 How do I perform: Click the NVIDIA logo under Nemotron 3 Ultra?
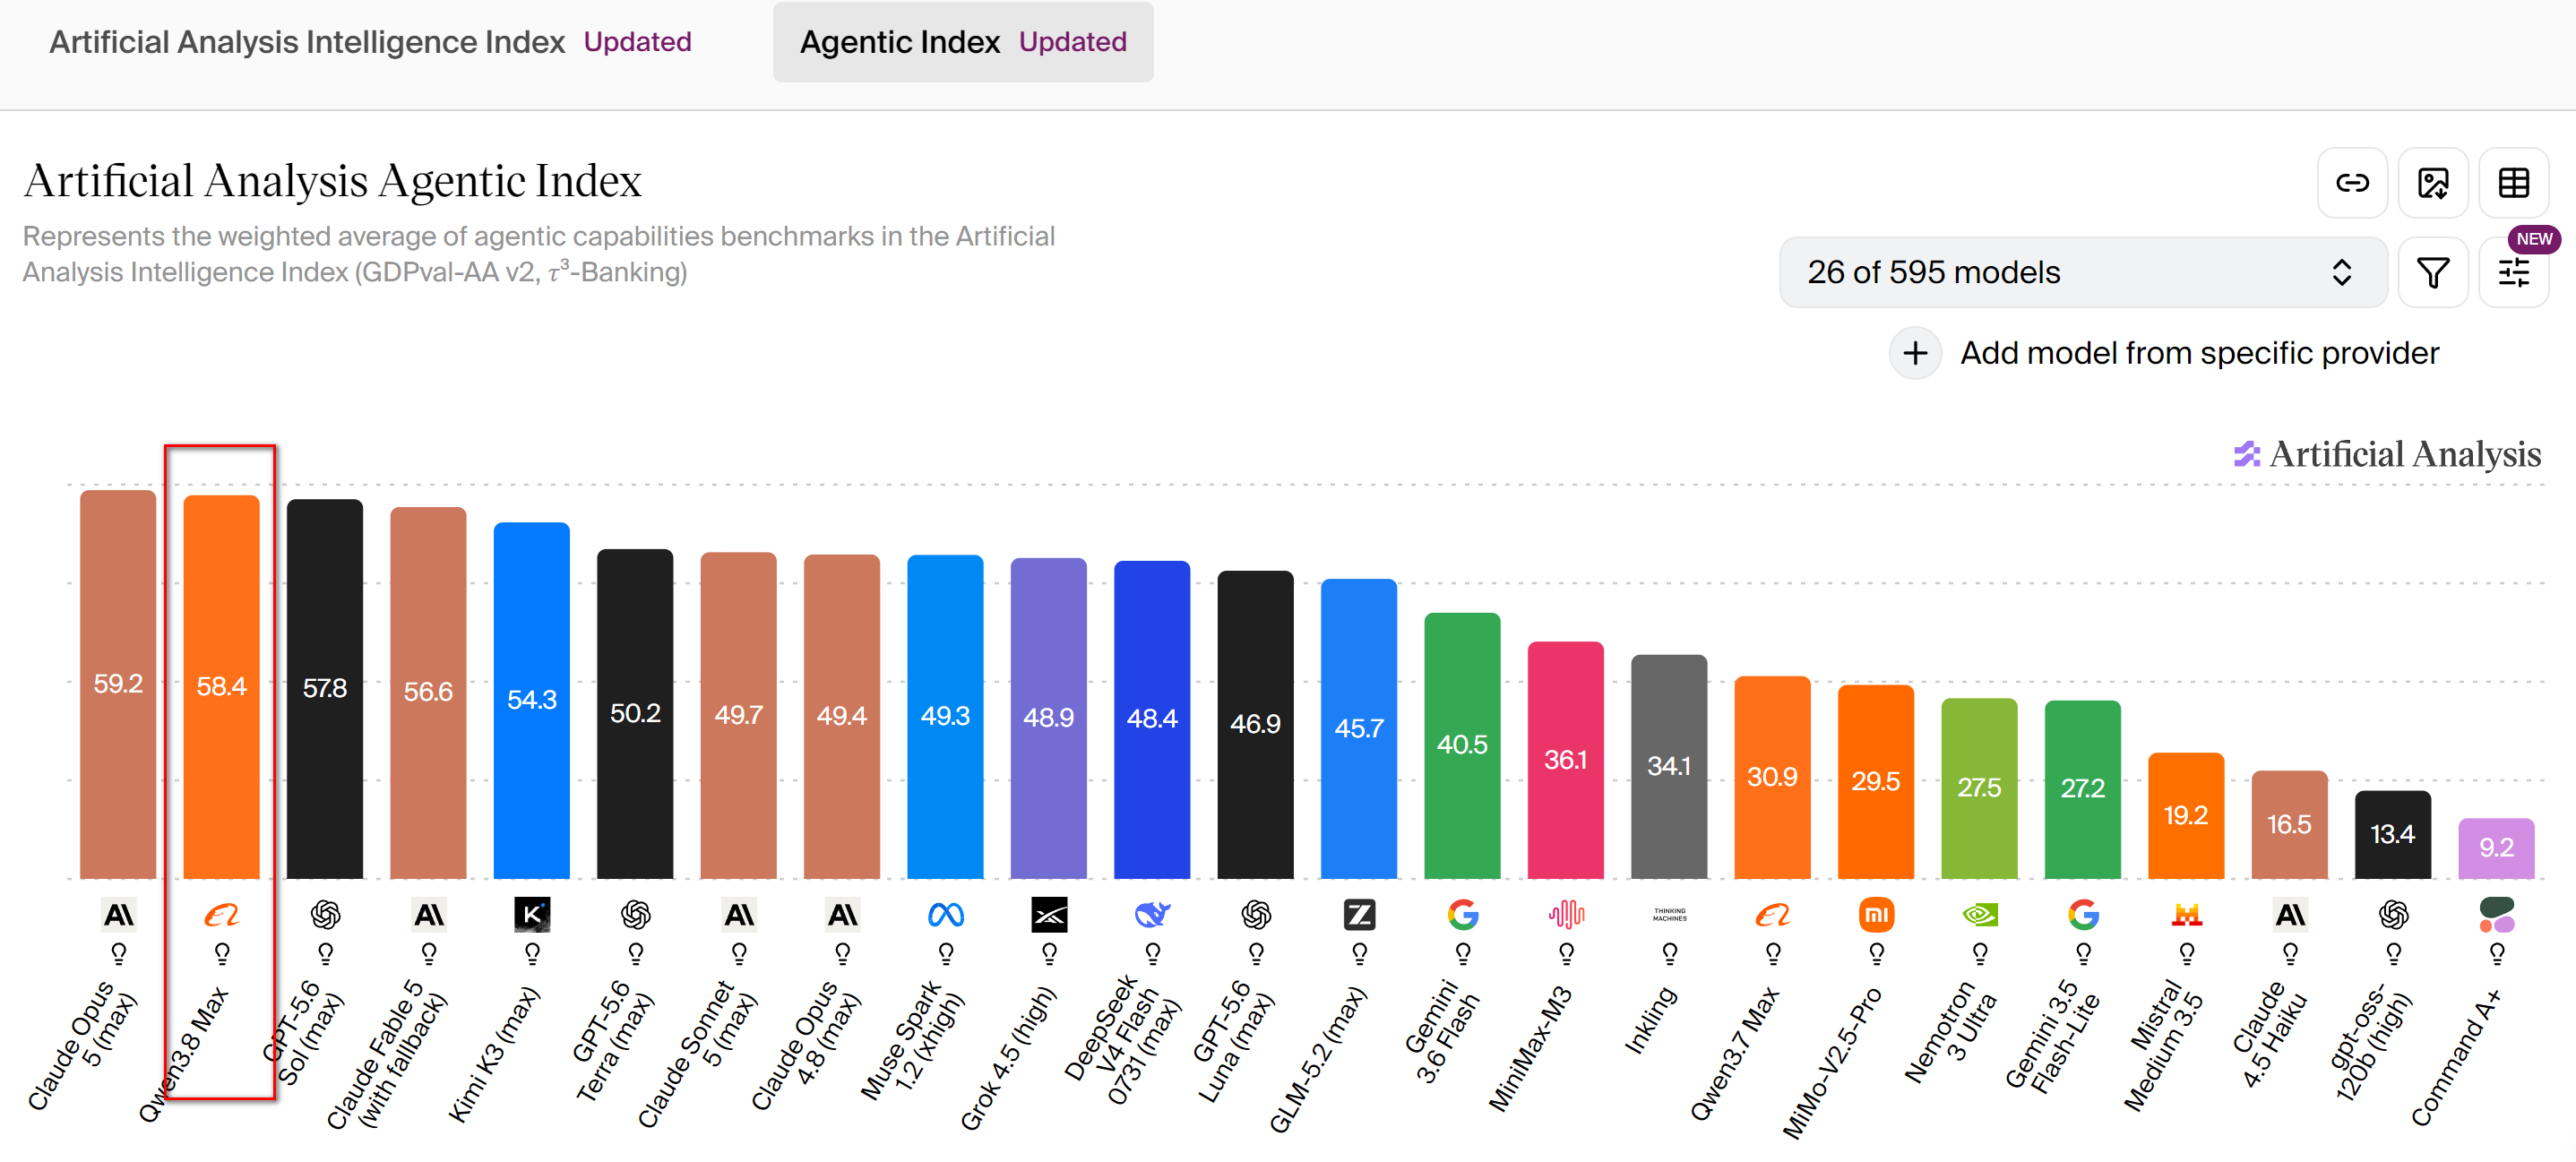click(x=1979, y=914)
